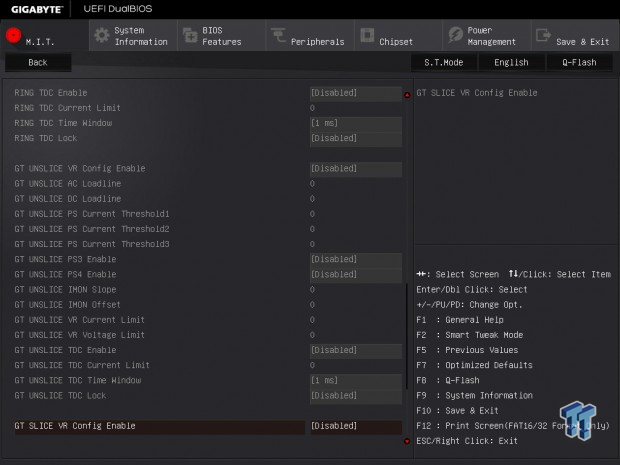Edit GT UNSLICE PS Current Threshold3 value
Image resolution: width=620 pixels, height=465 pixels.
coord(312,244)
